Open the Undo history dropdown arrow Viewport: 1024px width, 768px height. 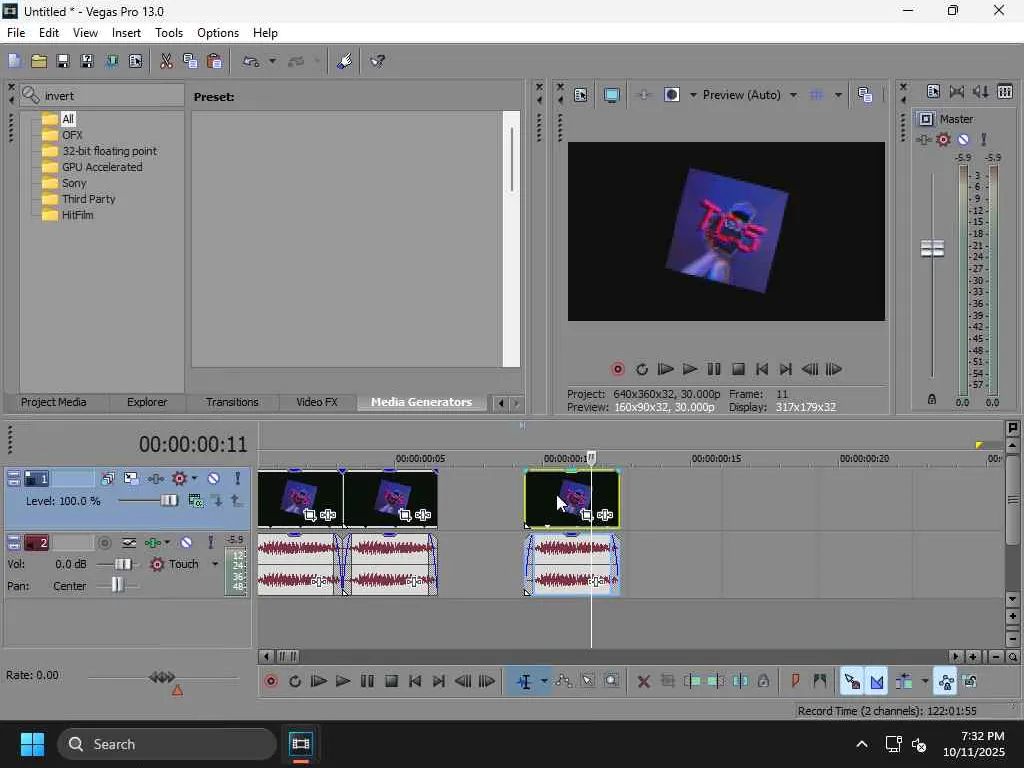click(x=272, y=61)
